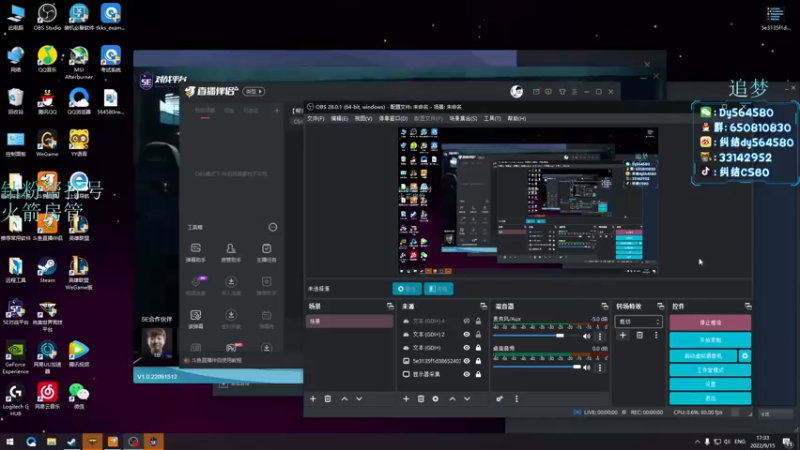Click the OBS preview canvas
The width and height of the screenshot is (800, 450).
(528, 201)
